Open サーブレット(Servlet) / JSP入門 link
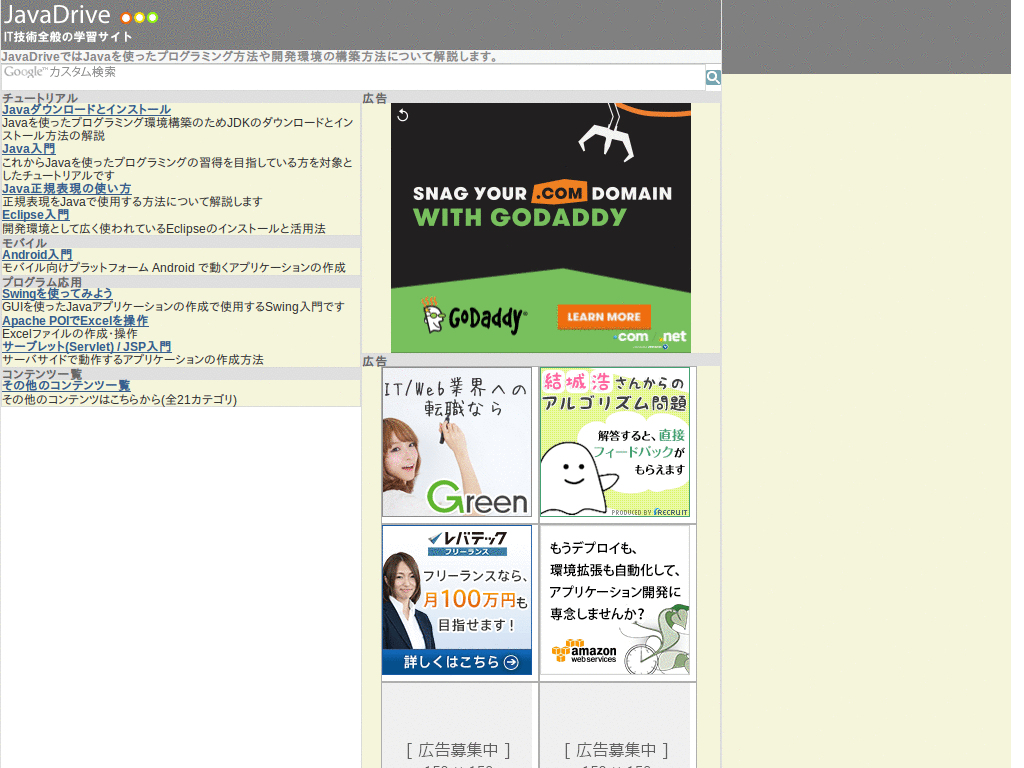Screen dimensions: 1024x768 click(87, 347)
